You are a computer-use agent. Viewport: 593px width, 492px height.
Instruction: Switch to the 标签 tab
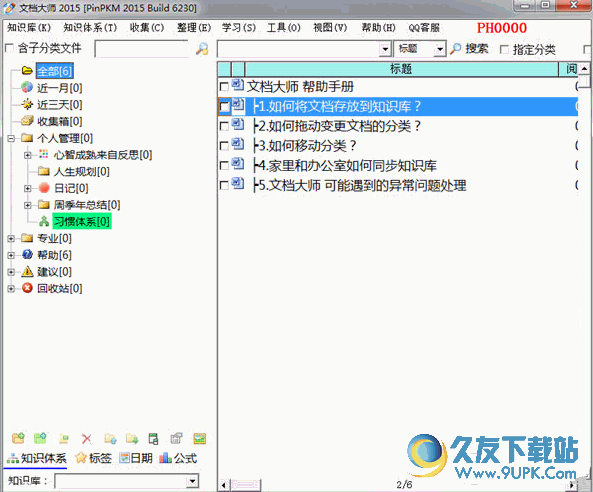point(93,458)
